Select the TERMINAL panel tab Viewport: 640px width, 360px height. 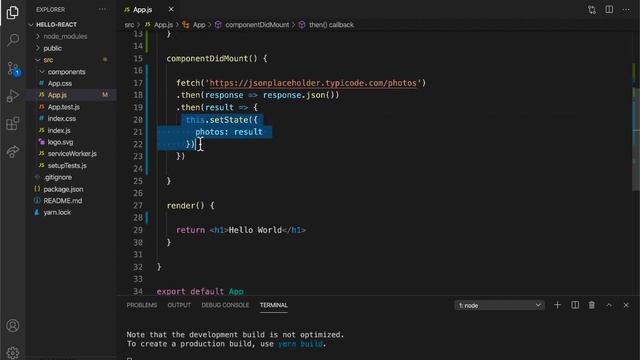273,305
